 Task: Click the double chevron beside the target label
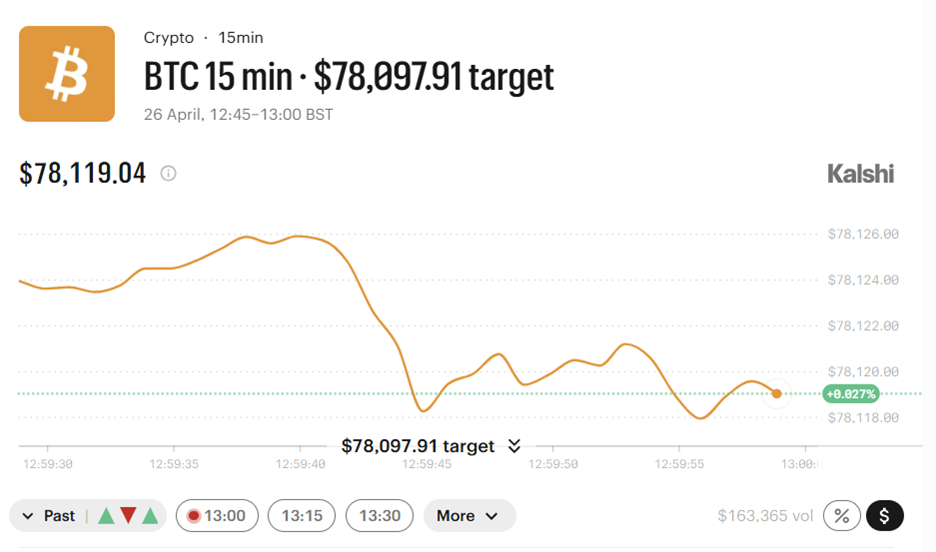(514, 446)
